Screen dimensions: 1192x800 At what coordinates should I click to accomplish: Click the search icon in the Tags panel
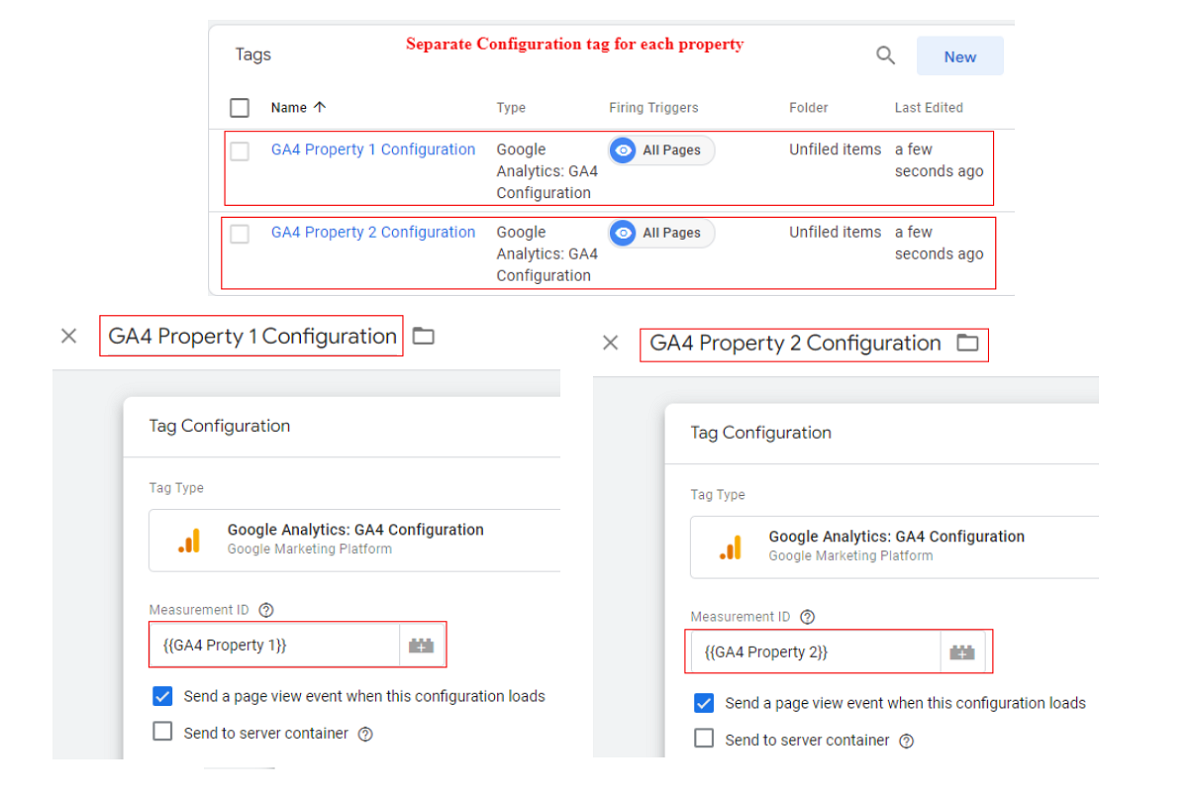(x=884, y=55)
